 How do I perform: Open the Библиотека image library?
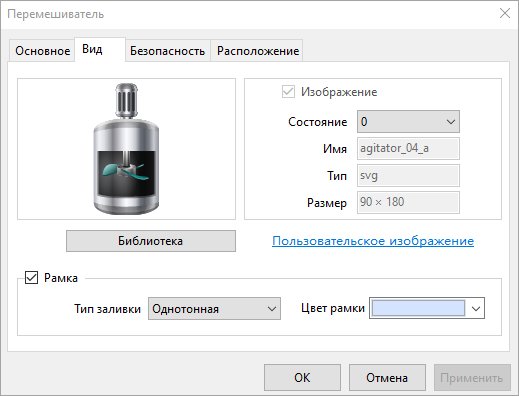point(151,241)
